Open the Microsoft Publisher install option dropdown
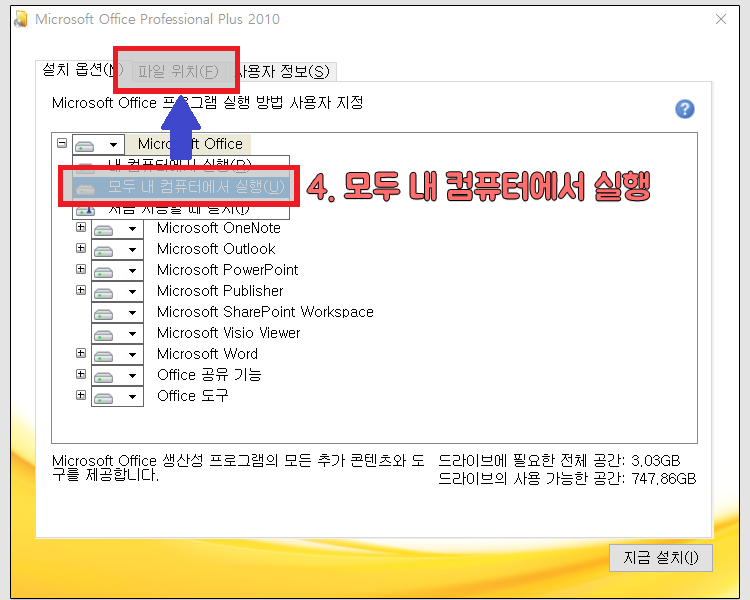 coord(117,292)
